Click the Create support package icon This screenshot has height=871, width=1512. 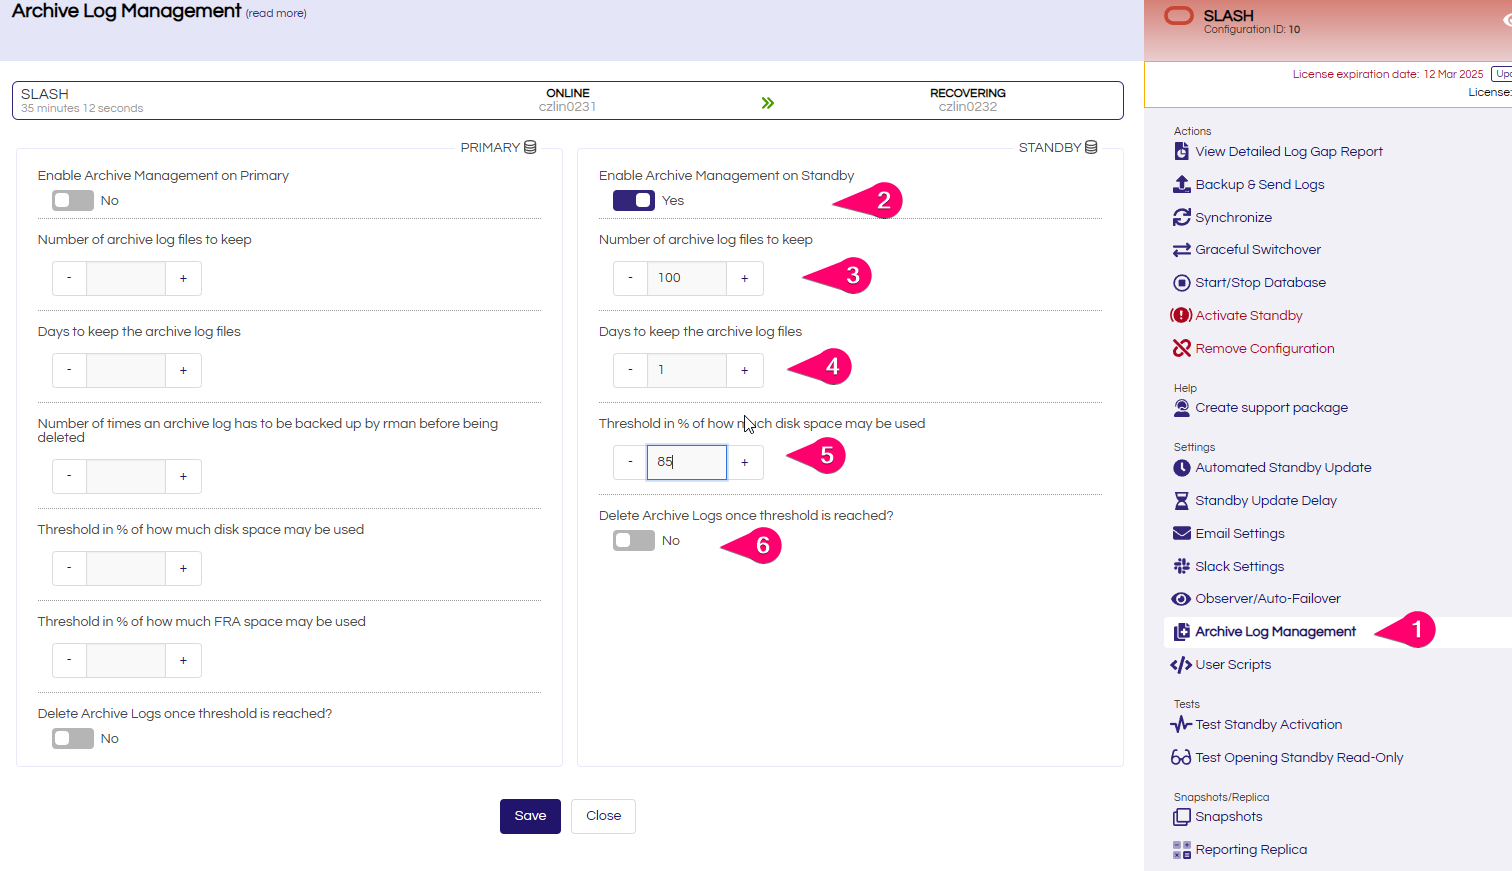pos(1181,407)
